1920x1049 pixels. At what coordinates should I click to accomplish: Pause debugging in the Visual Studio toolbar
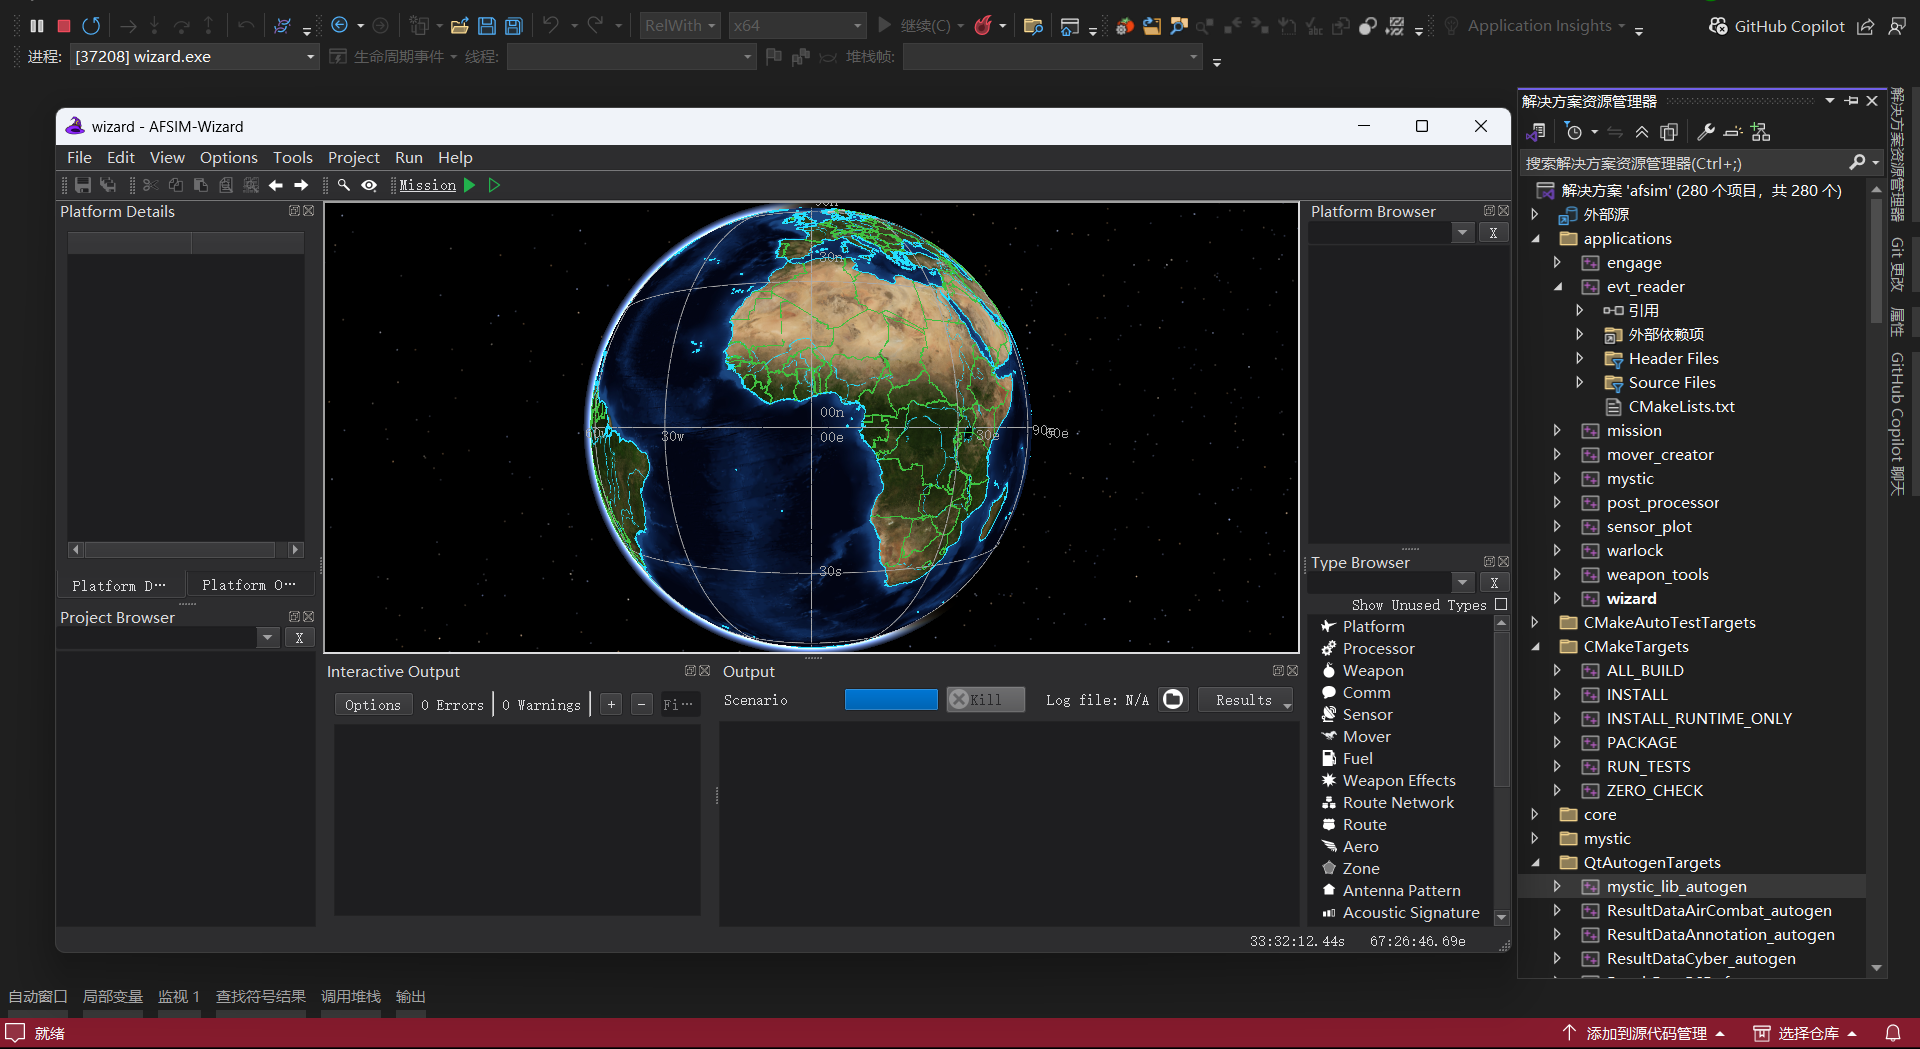click(37, 25)
